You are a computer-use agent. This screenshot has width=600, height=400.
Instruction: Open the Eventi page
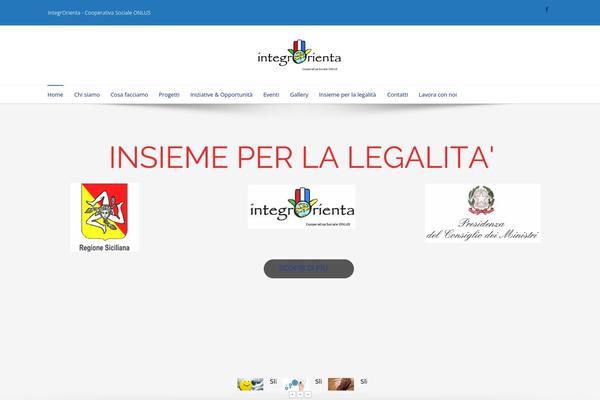click(271, 95)
